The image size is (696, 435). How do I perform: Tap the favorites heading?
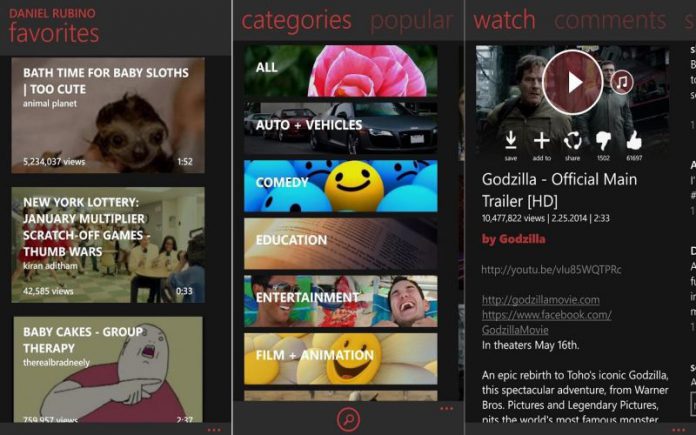point(54,33)
